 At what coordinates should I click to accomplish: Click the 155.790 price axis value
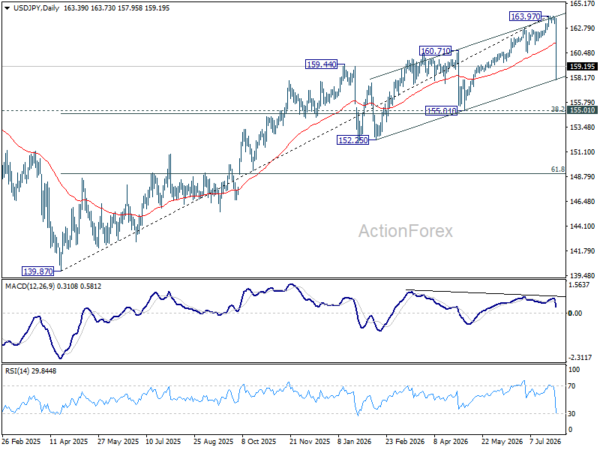[582, 103]
